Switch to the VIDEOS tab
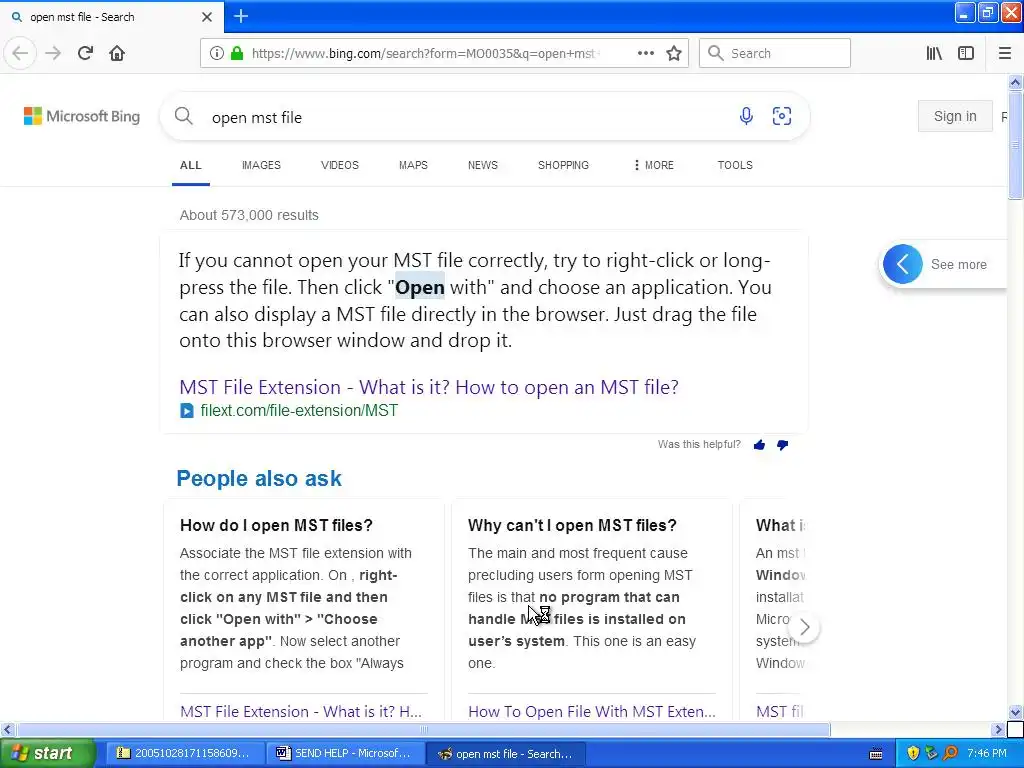Screen dimensions: 1024x768 point(340,165)
